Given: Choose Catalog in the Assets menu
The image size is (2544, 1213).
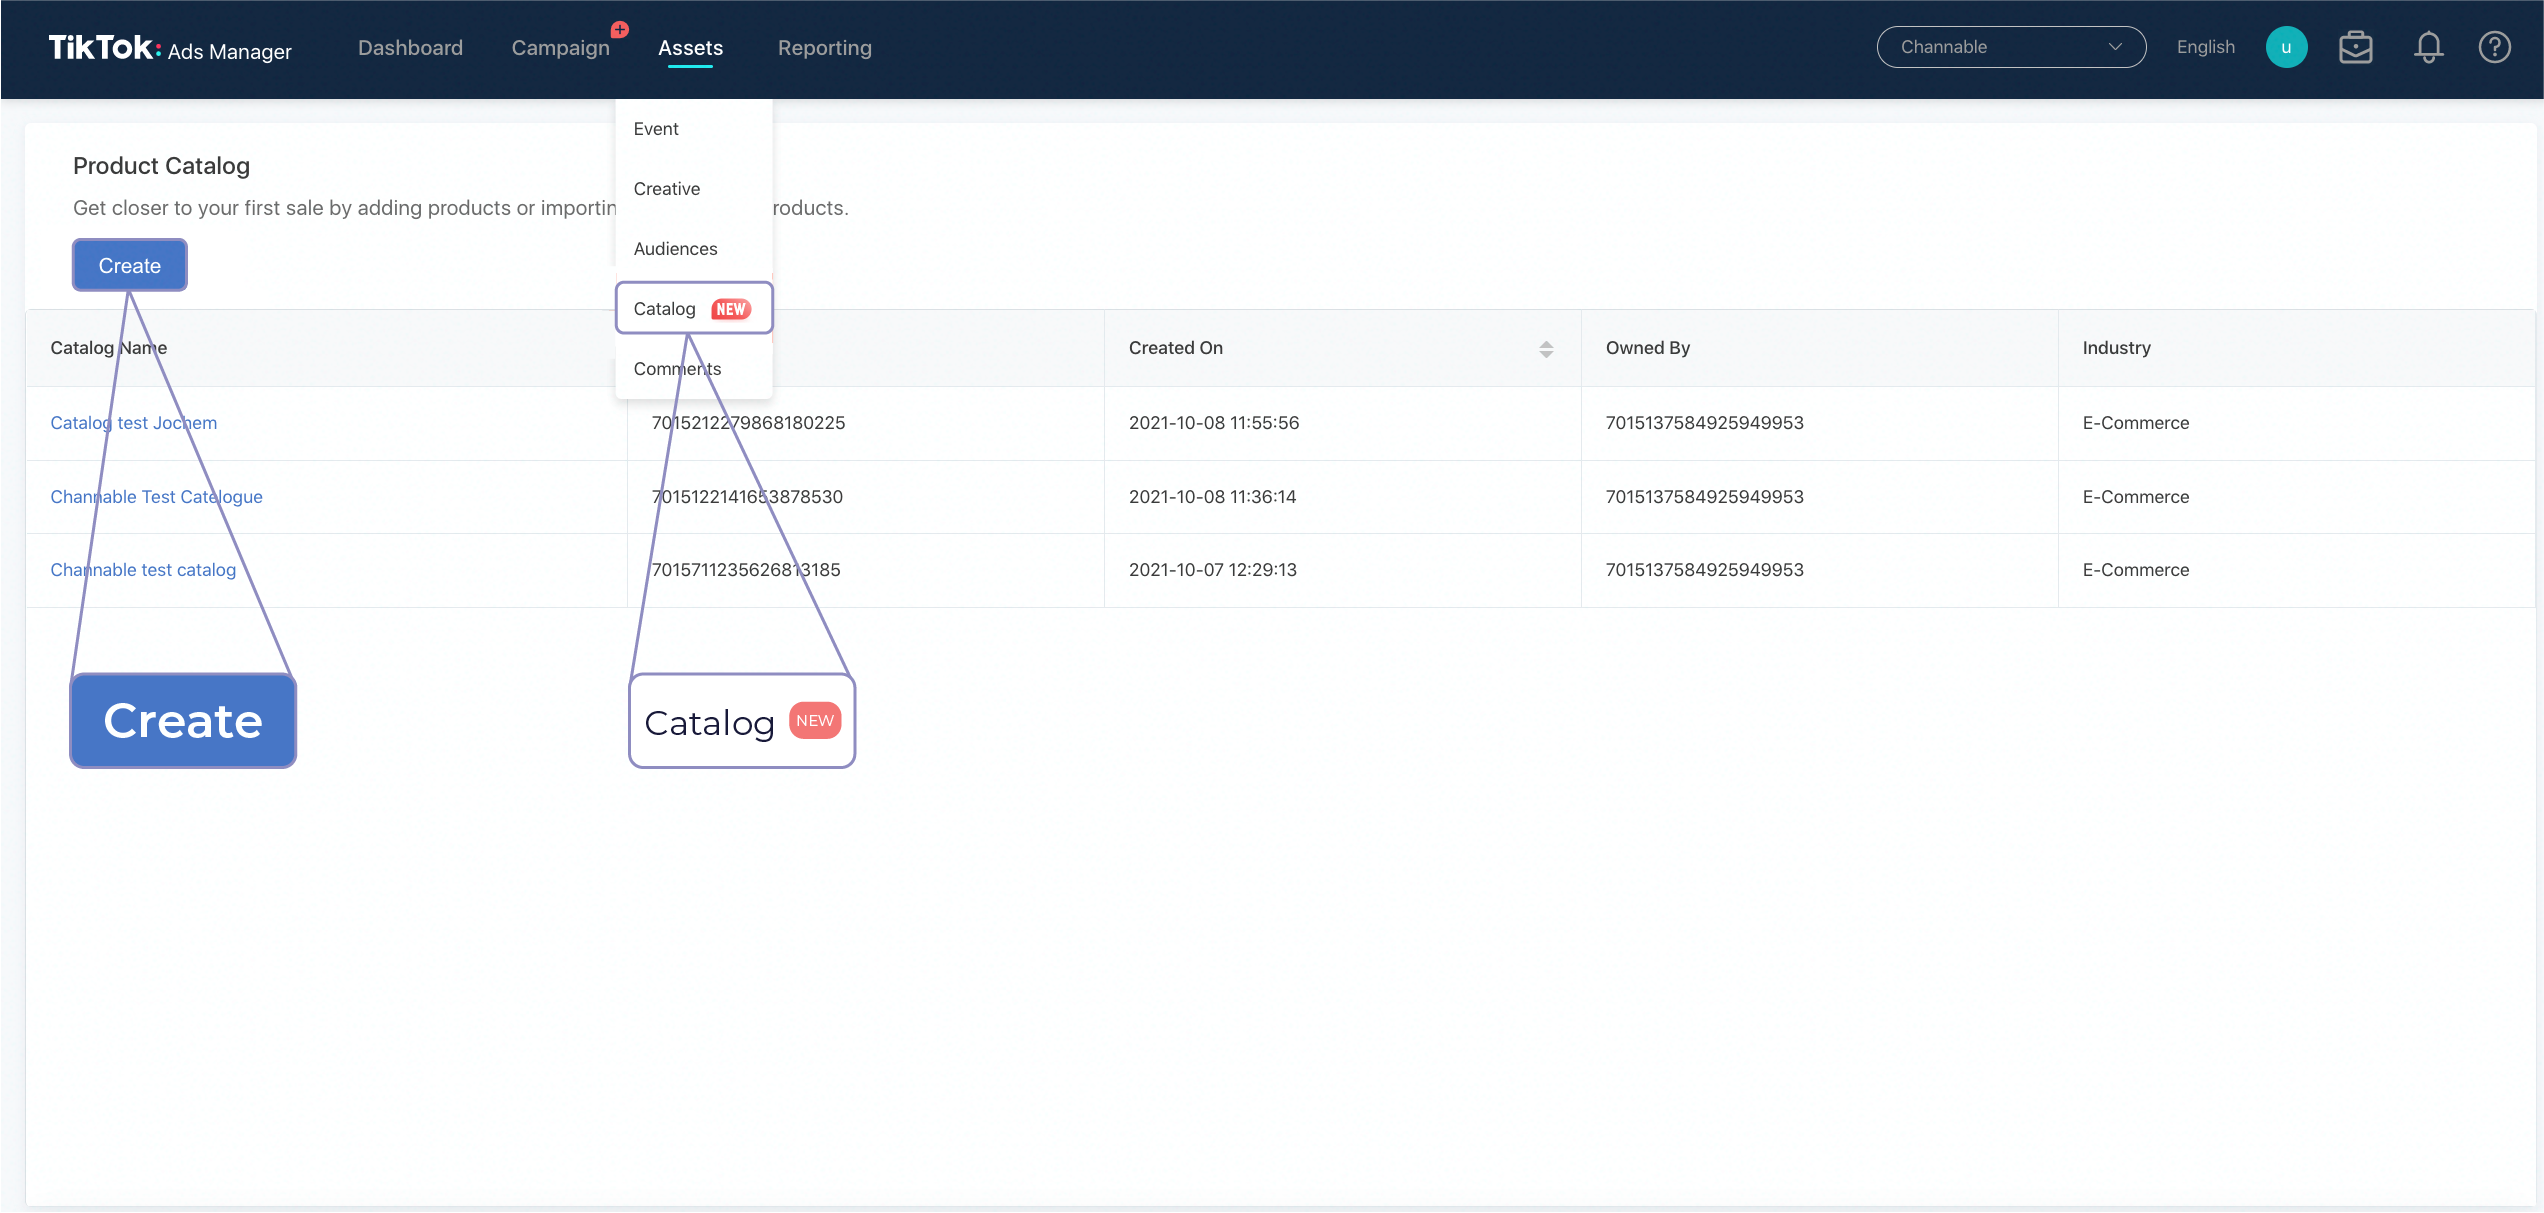Looking at the screenshot, I should pyautogui.click(x=693, y=309).
